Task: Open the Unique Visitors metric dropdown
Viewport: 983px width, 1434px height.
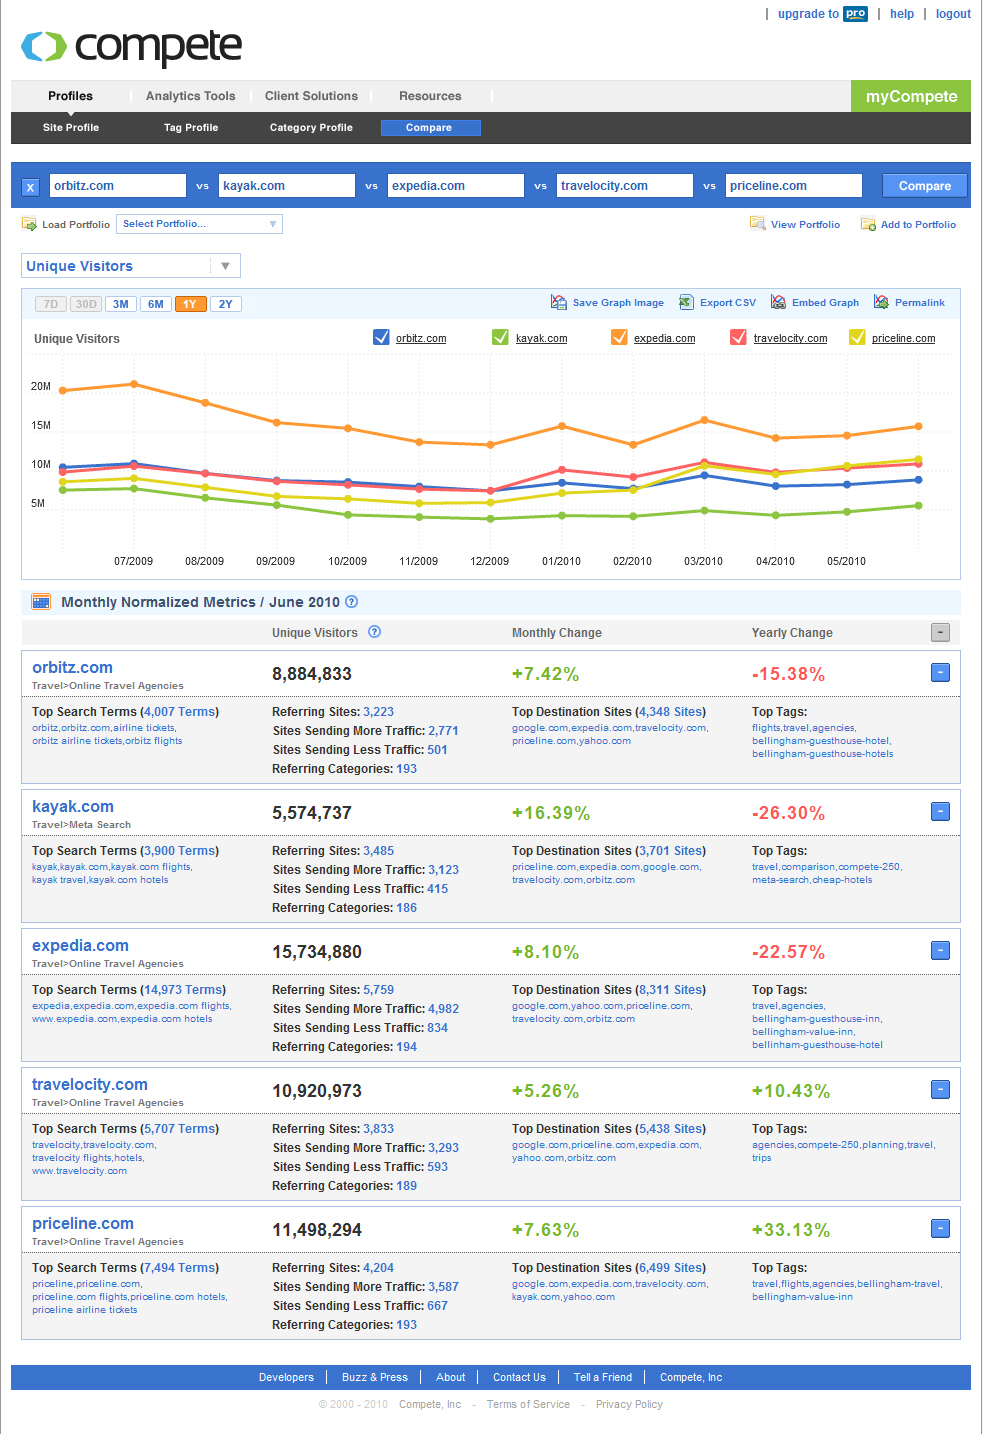Action: click(x=131, y=266)
